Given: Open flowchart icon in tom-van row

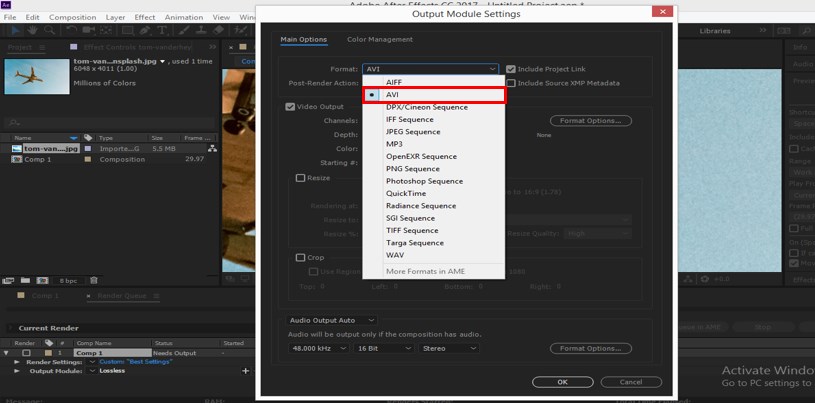Looking at the screenshot, I should (212, 149).
